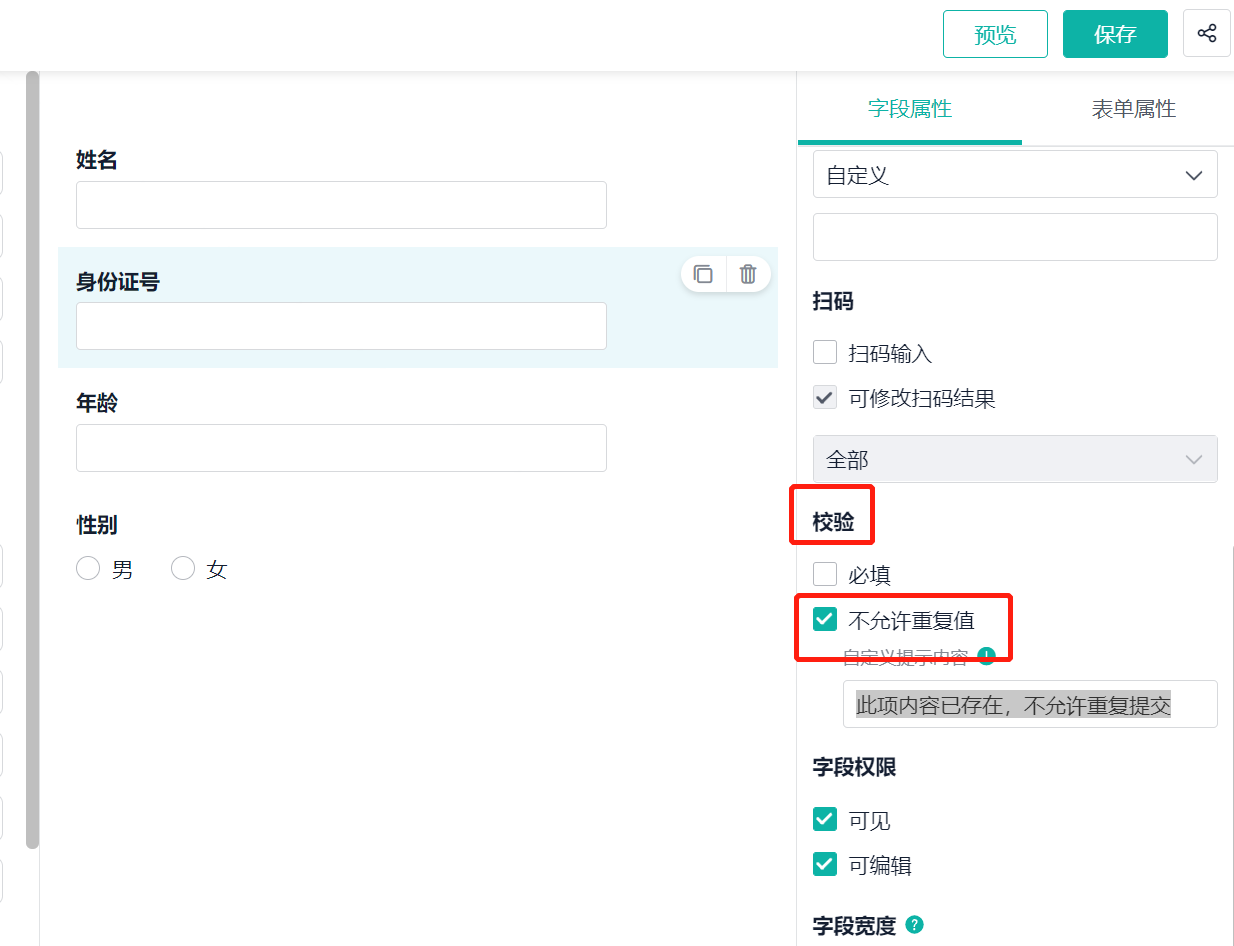Uncheck 不允许重复值 checkbox

825,620
